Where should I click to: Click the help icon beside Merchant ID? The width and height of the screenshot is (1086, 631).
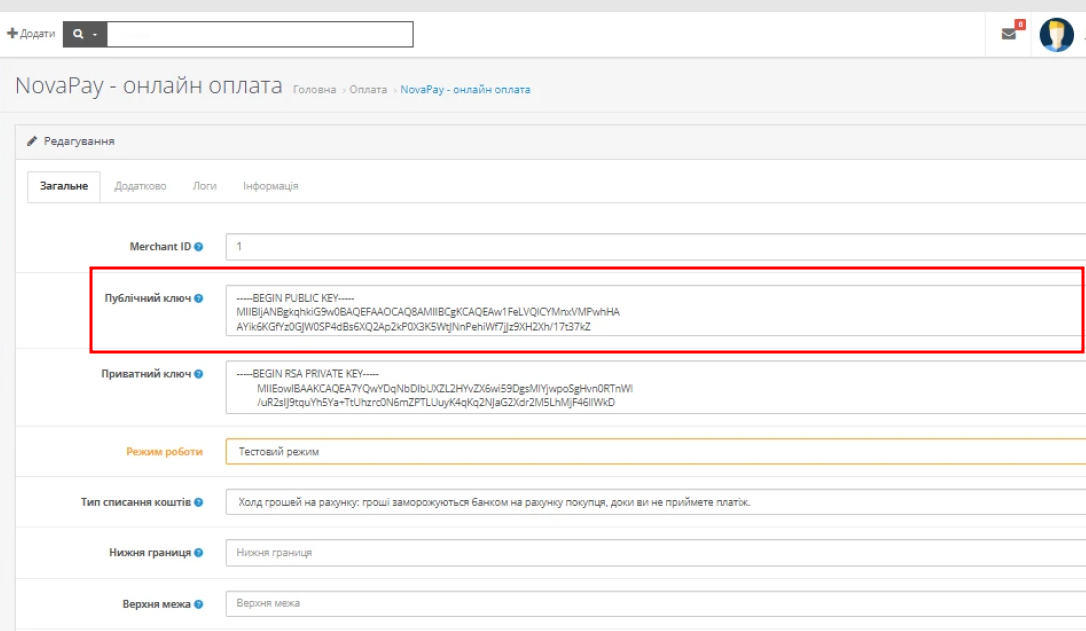point(198,247)
